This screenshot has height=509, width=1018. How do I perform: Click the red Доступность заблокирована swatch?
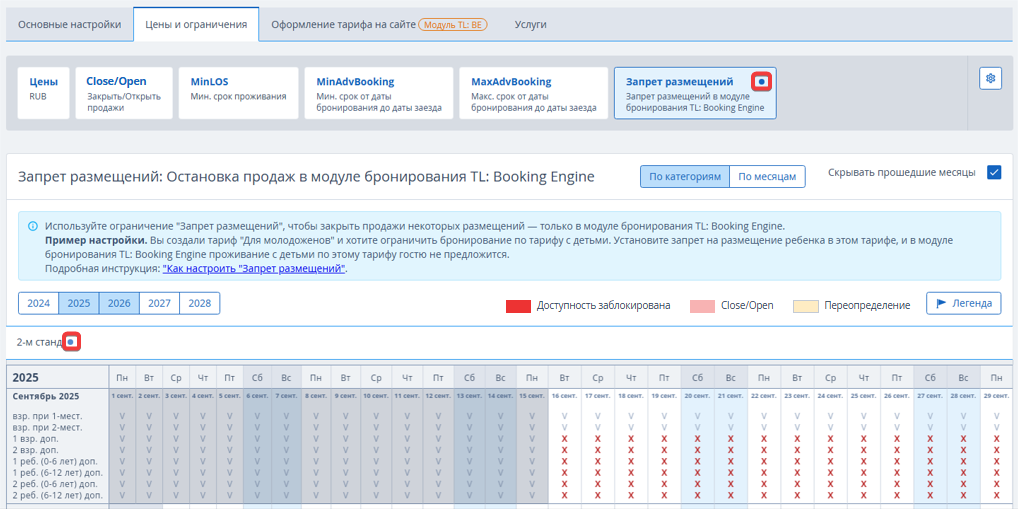[x=517, y=305]
